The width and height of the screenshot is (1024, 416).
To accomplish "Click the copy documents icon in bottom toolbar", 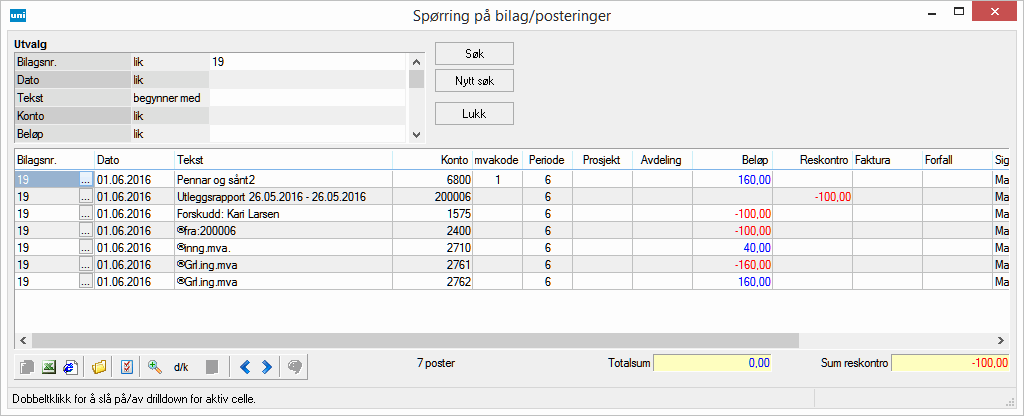I will [x=27, y=367].
